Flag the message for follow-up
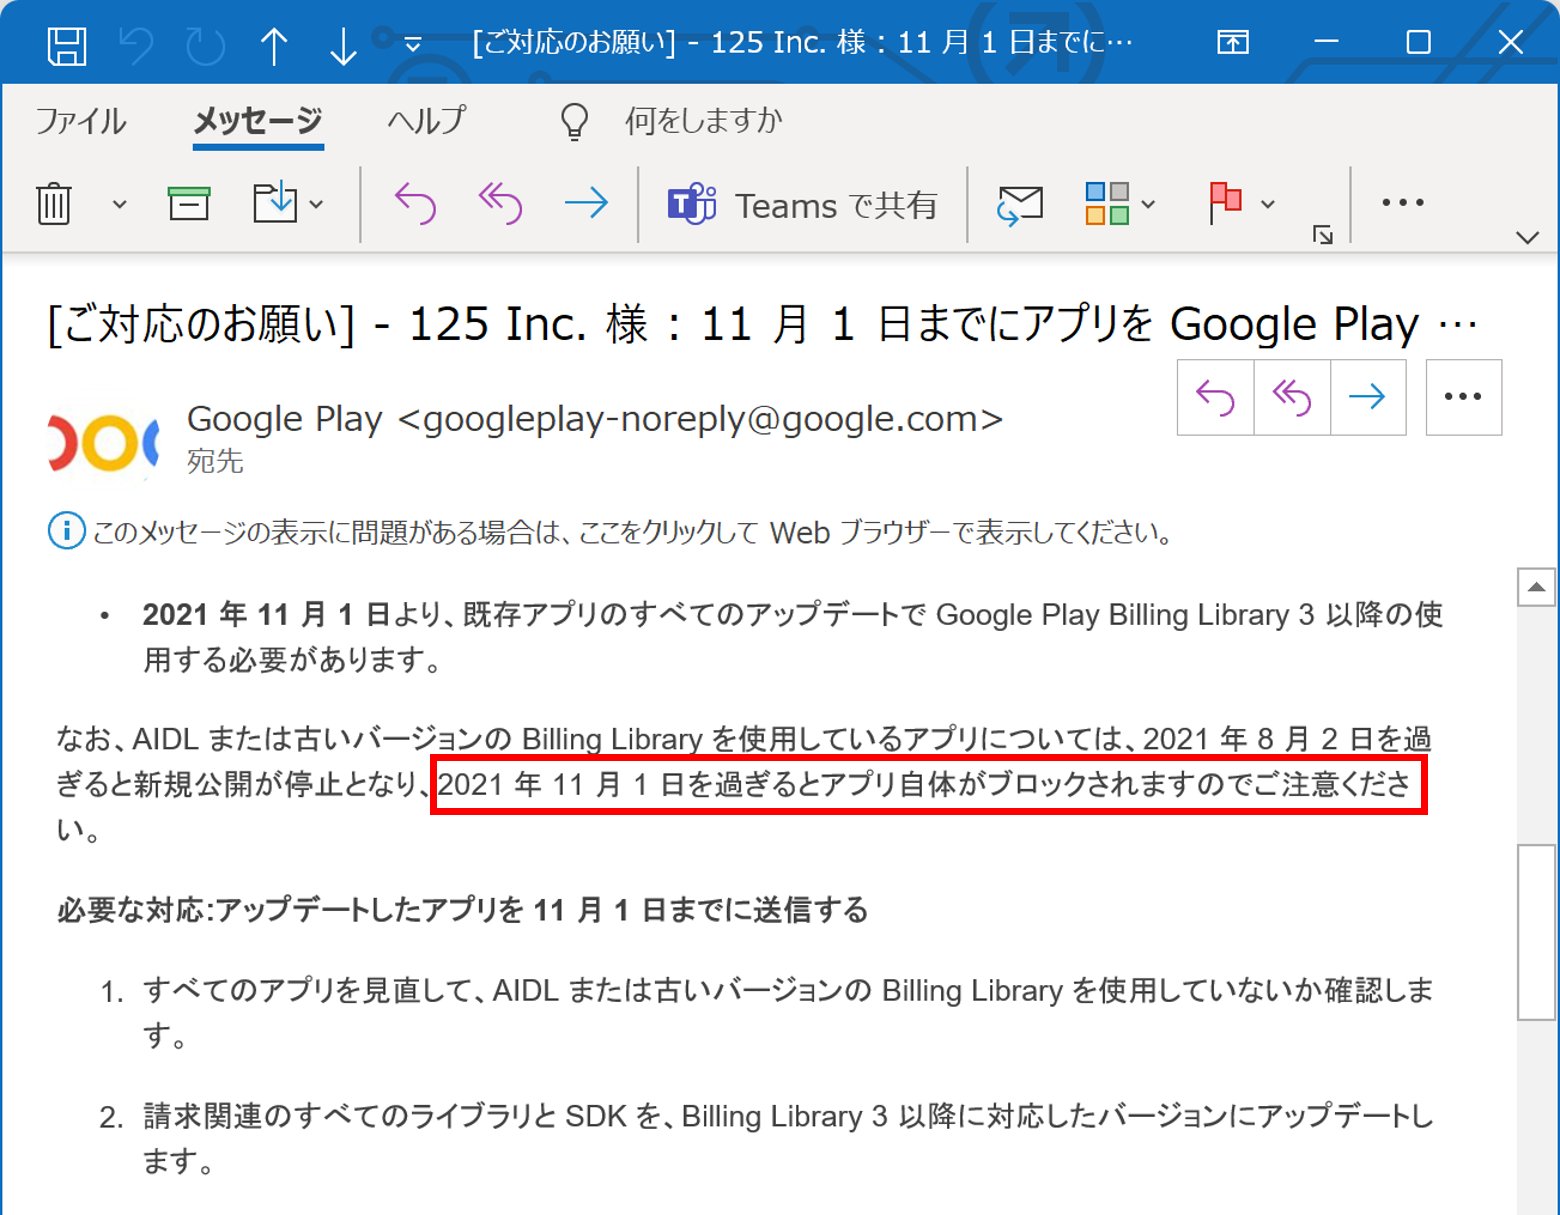 (x=1224, y=203)
